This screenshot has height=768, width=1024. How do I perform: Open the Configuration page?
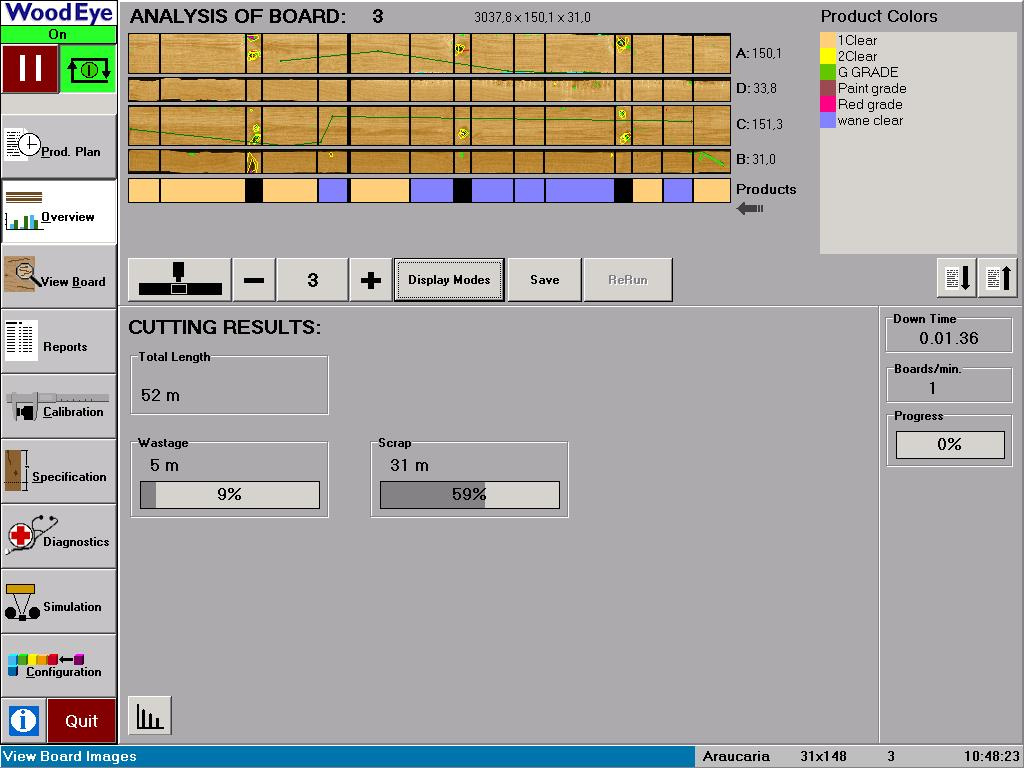(58, 667)
